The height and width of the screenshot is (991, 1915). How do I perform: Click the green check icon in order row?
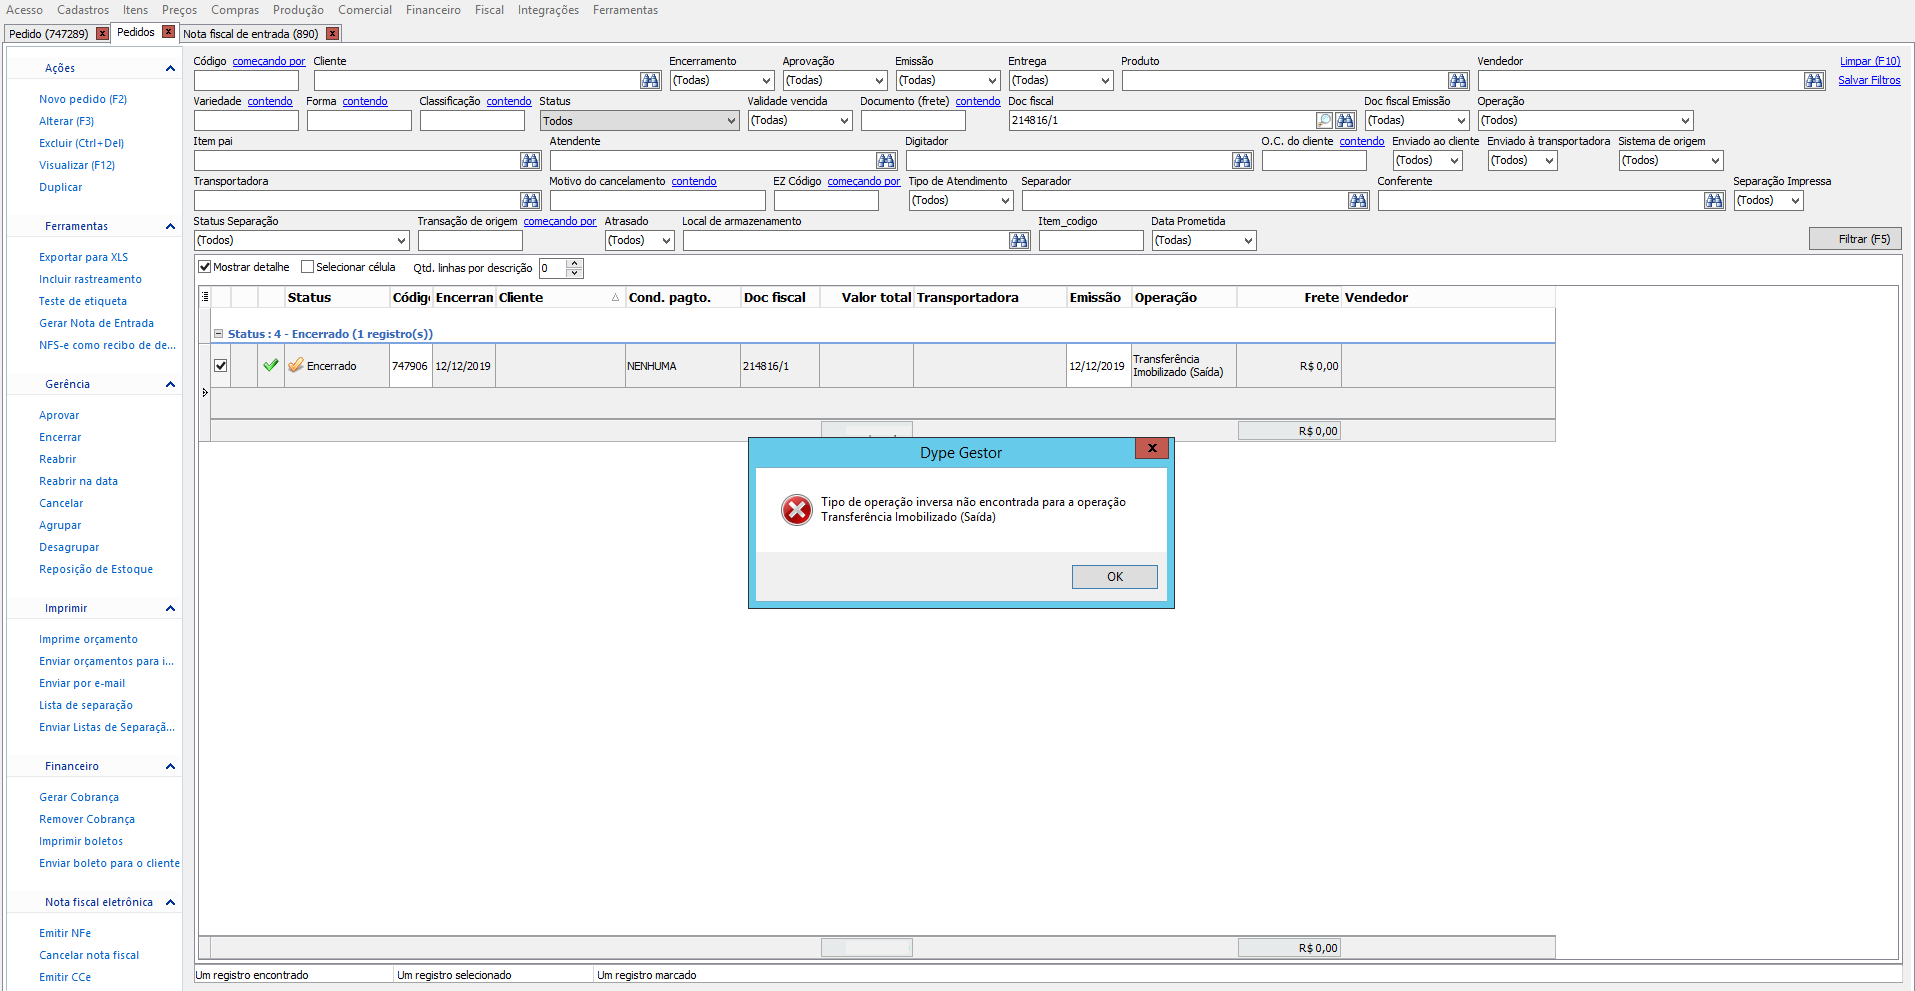click(x=270, y=365)
